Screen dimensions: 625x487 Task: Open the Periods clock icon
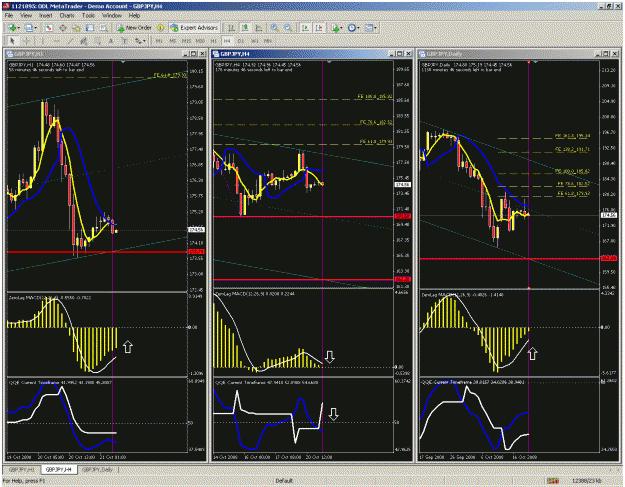click(x=352, y=28)
